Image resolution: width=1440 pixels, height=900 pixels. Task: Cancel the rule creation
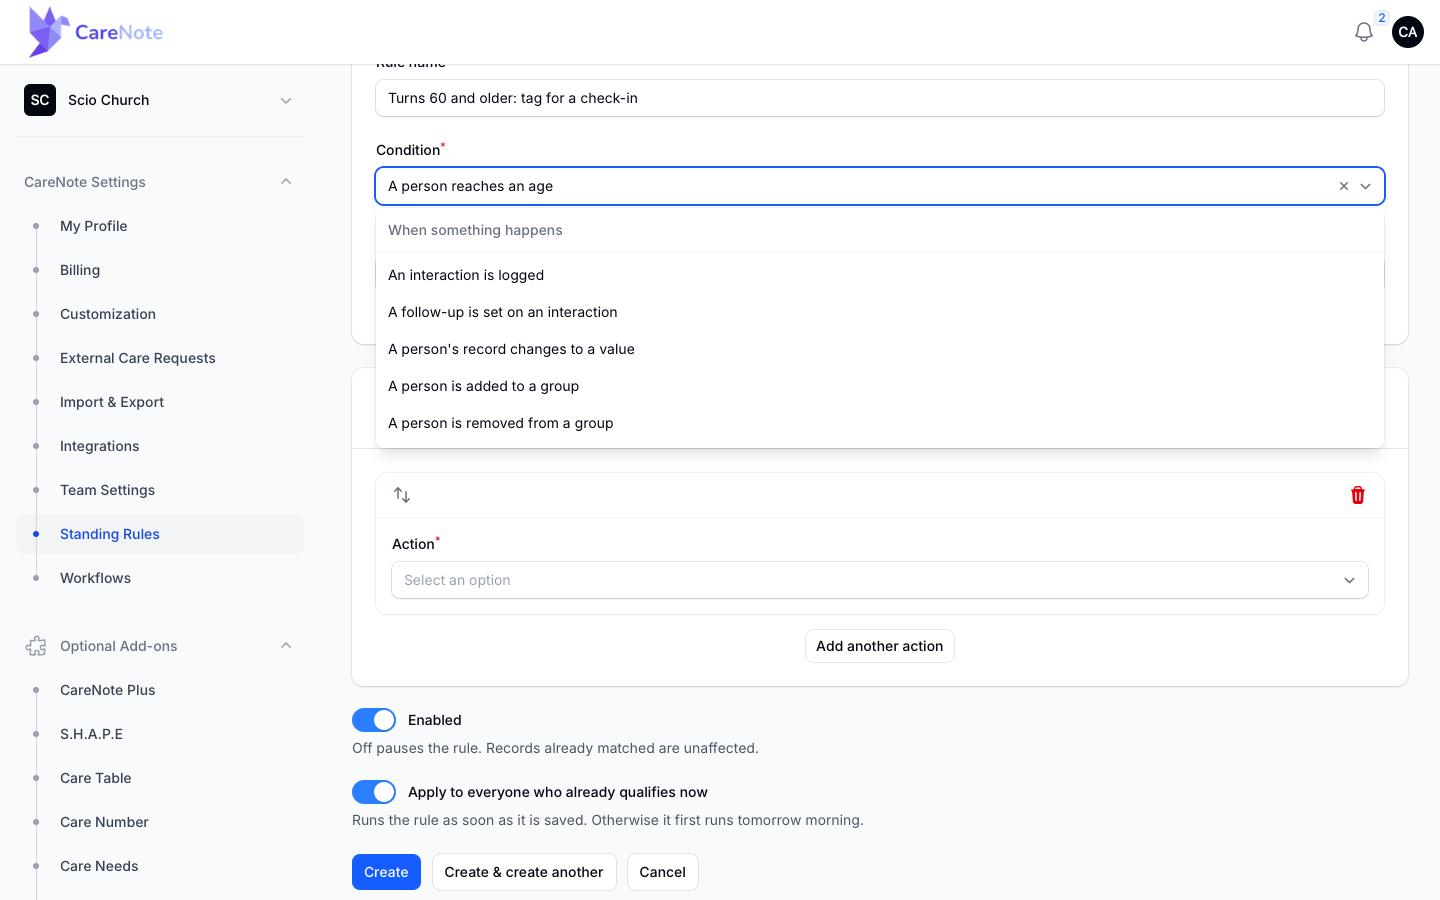tap(662, 872)
